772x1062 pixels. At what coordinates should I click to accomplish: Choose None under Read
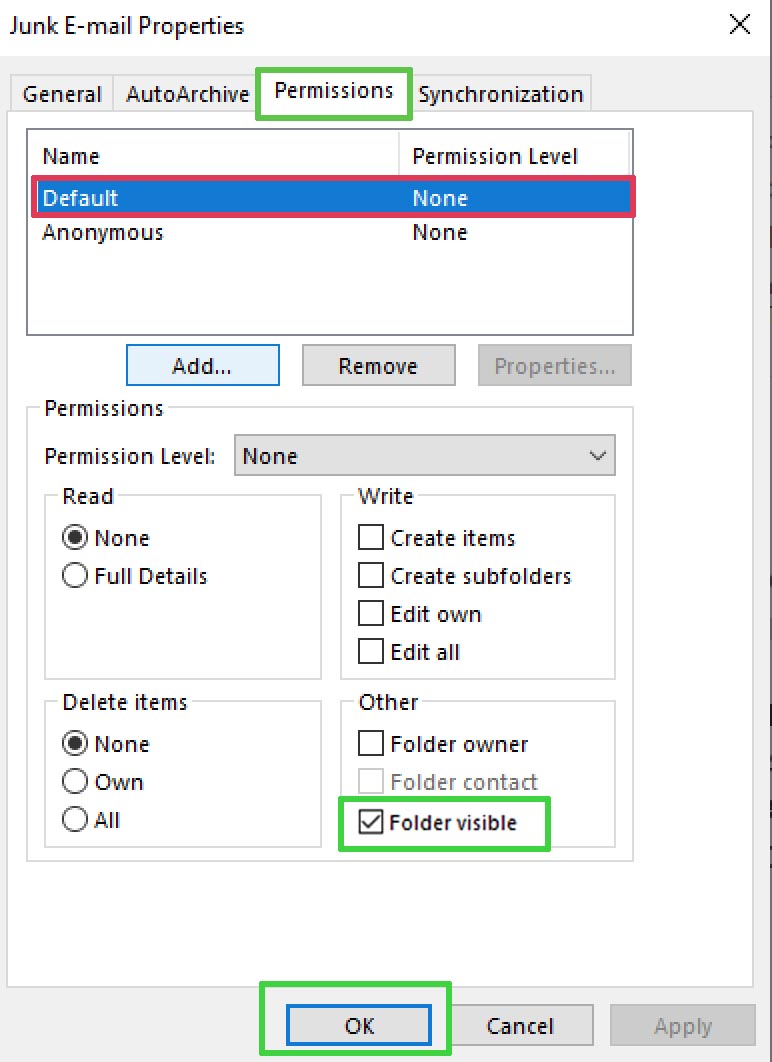click(75, 538)
